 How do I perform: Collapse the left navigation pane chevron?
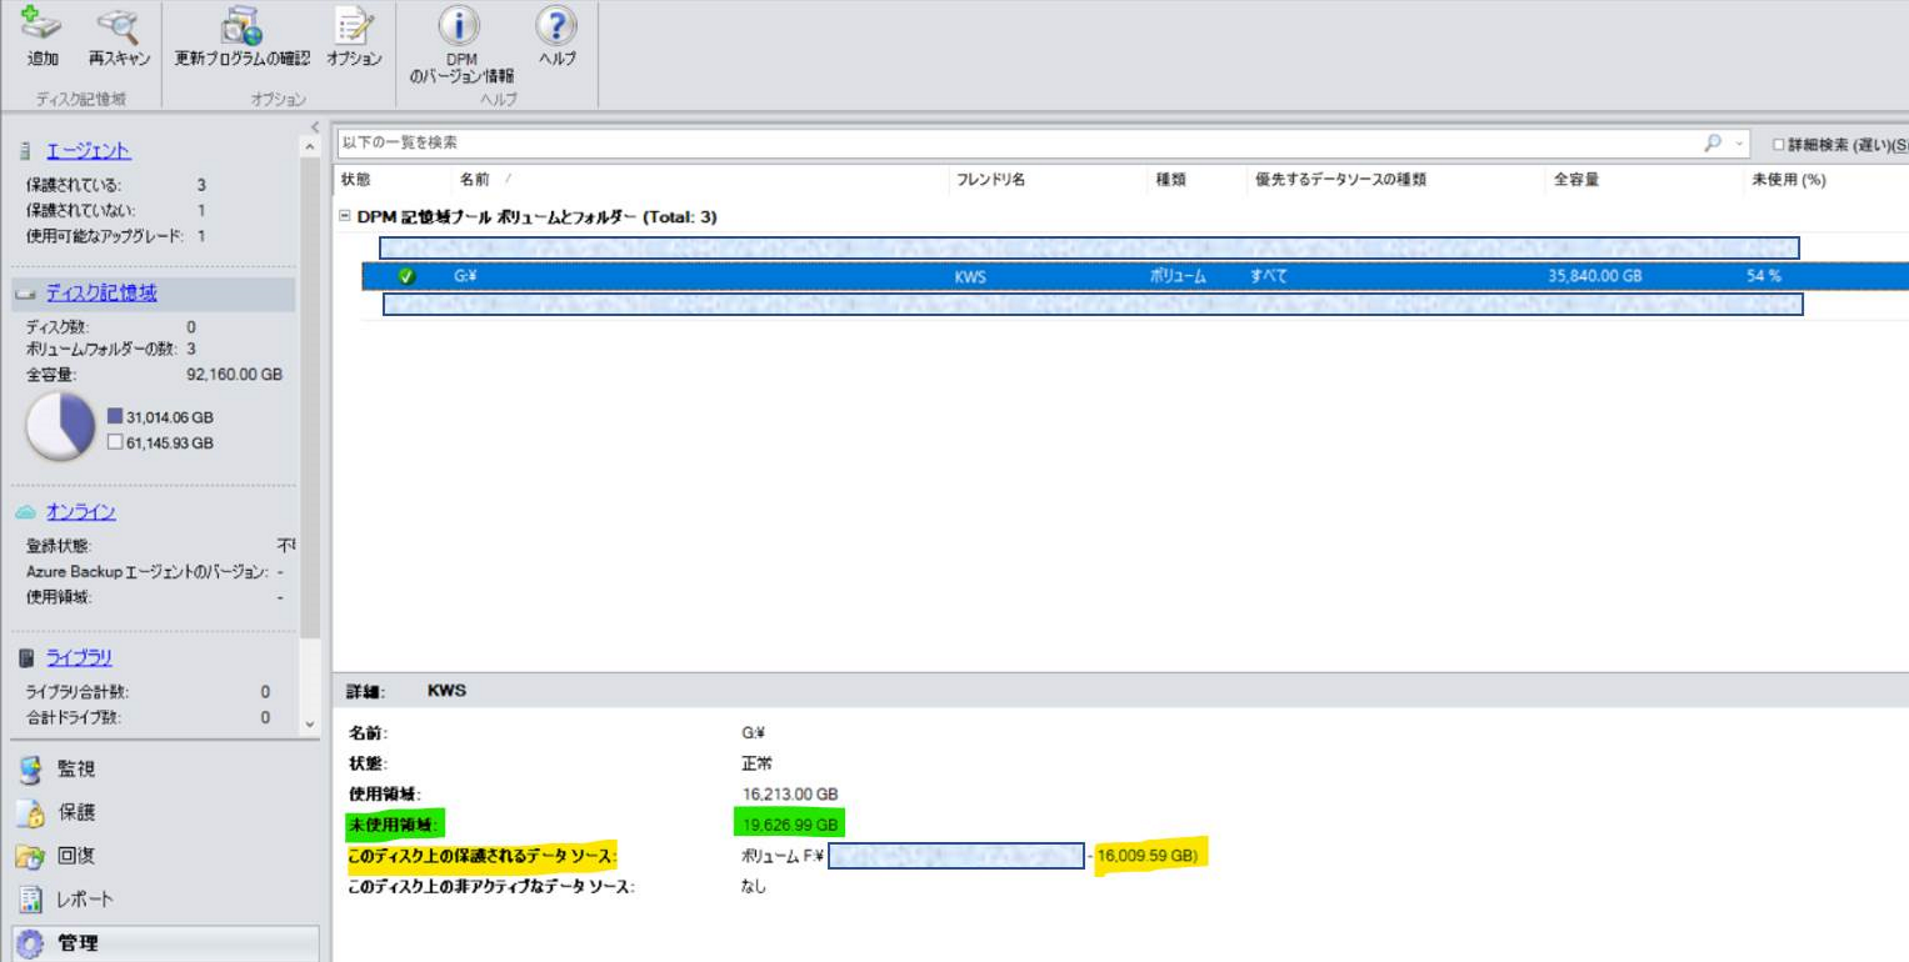point(315,127)
